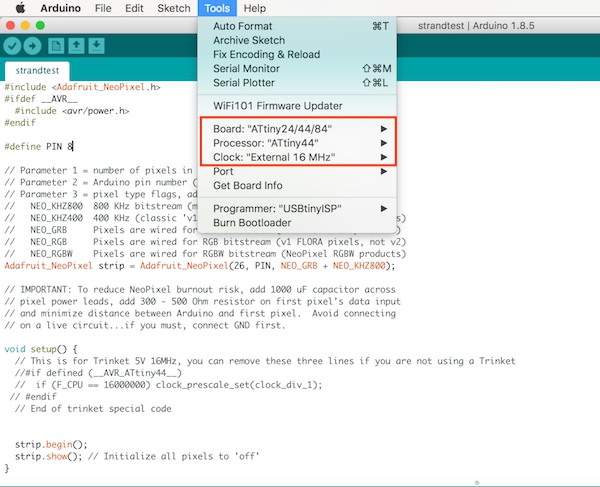Click the green zoom window button
The width and height of the screenshot is (600, 487).
click(x=40, y=26)
